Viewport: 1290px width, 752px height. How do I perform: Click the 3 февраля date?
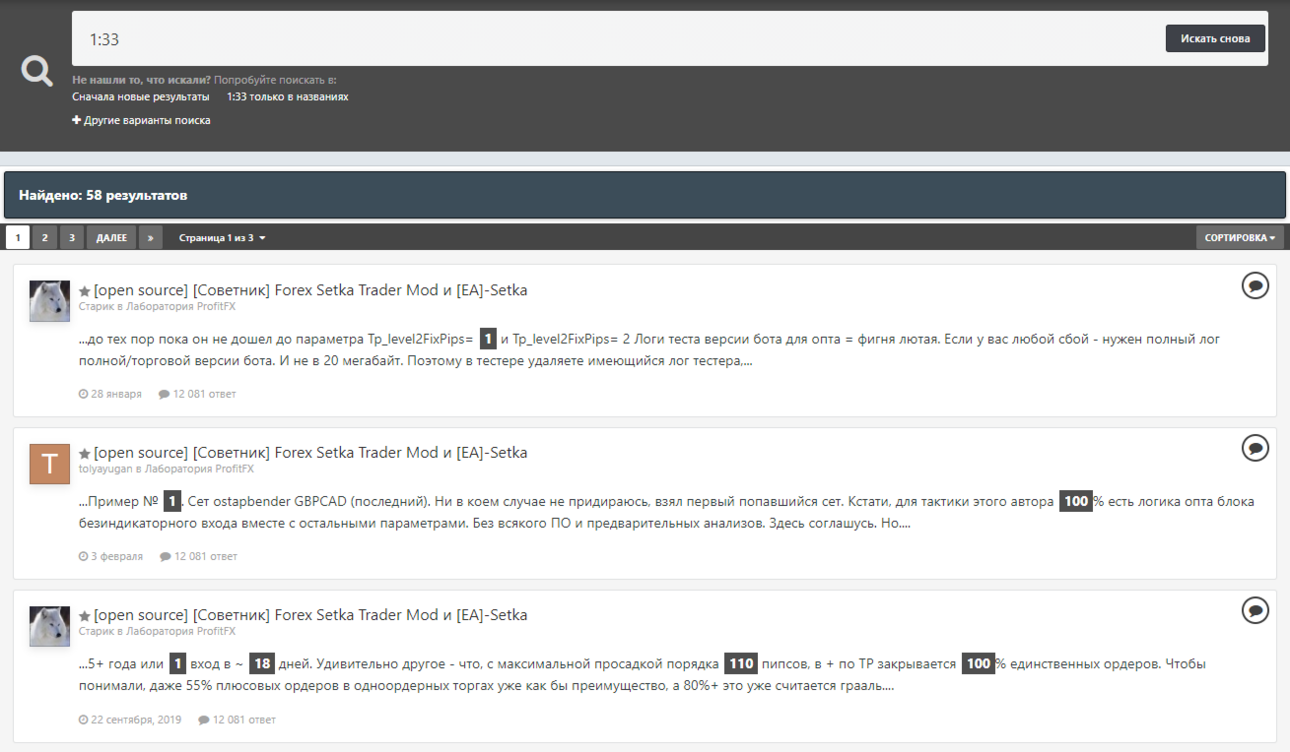(117, 557)
